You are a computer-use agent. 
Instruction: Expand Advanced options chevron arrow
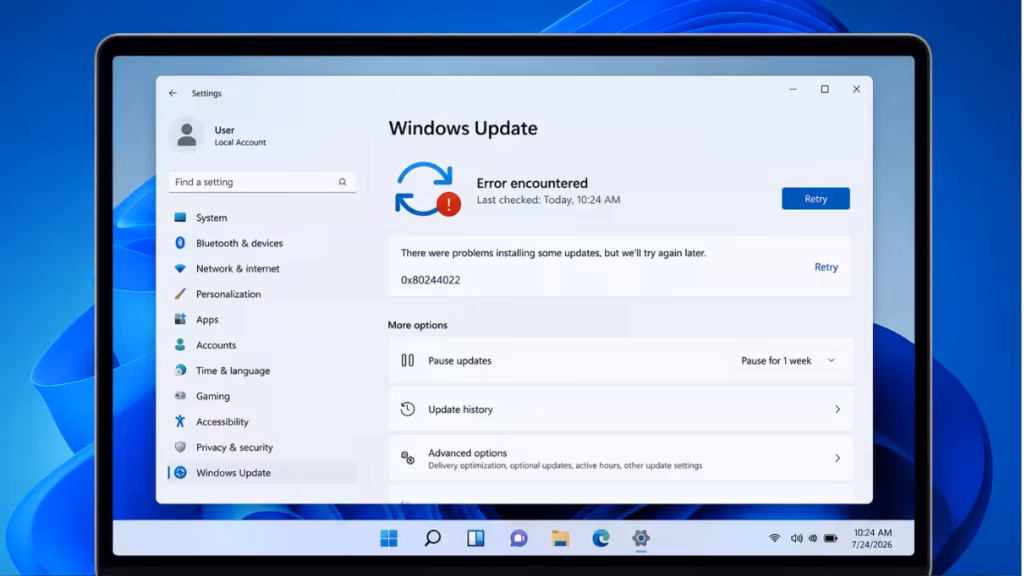pos(837,458)
